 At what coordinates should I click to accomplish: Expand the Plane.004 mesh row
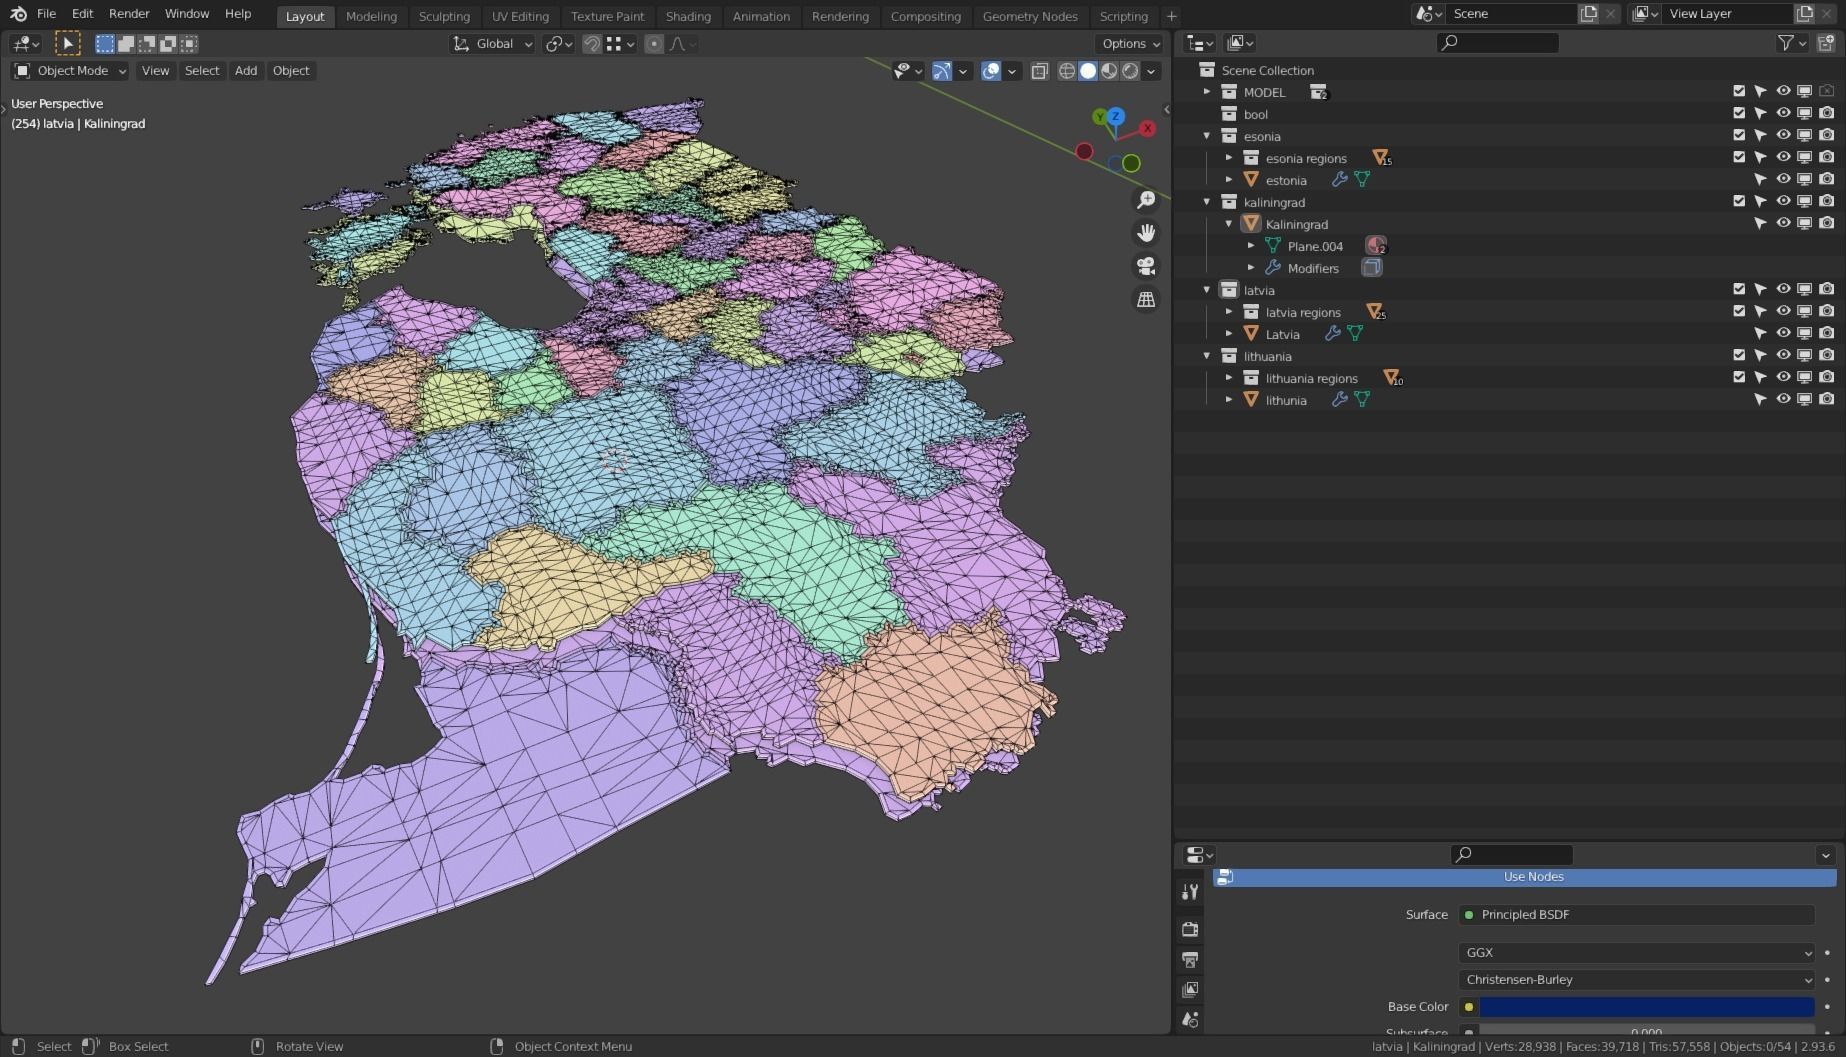(x=1251, y=246)
